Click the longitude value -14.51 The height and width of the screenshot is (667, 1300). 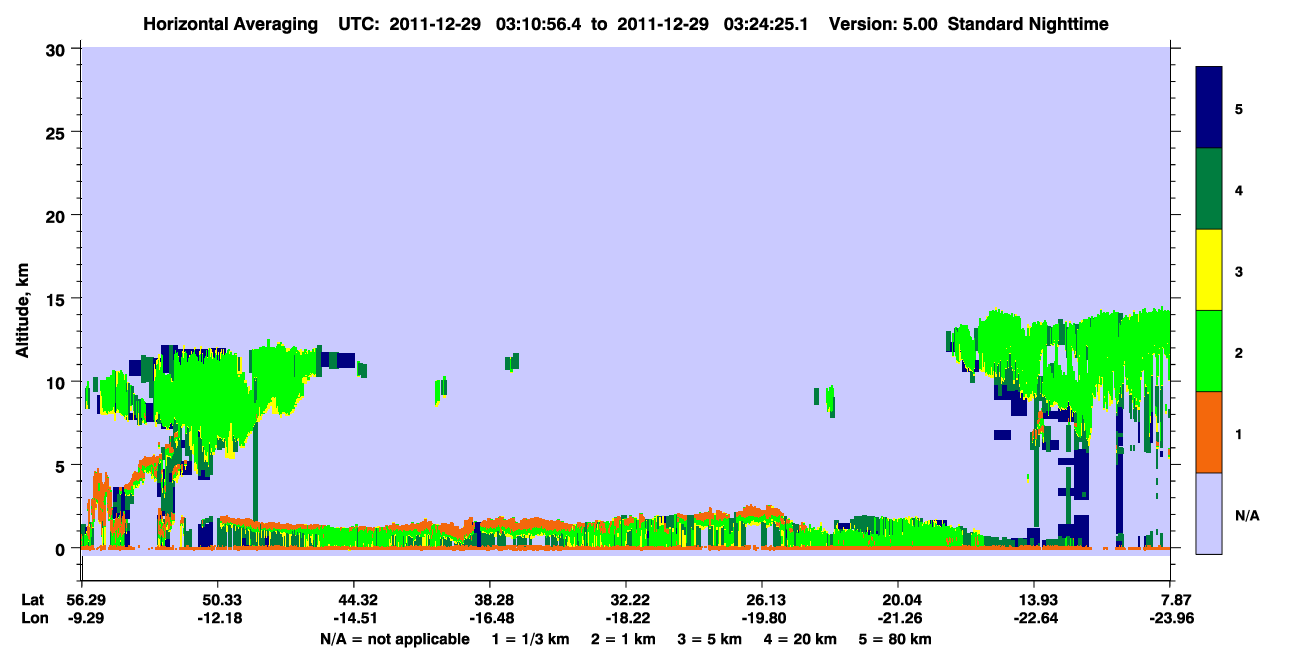tap(354, 618)
